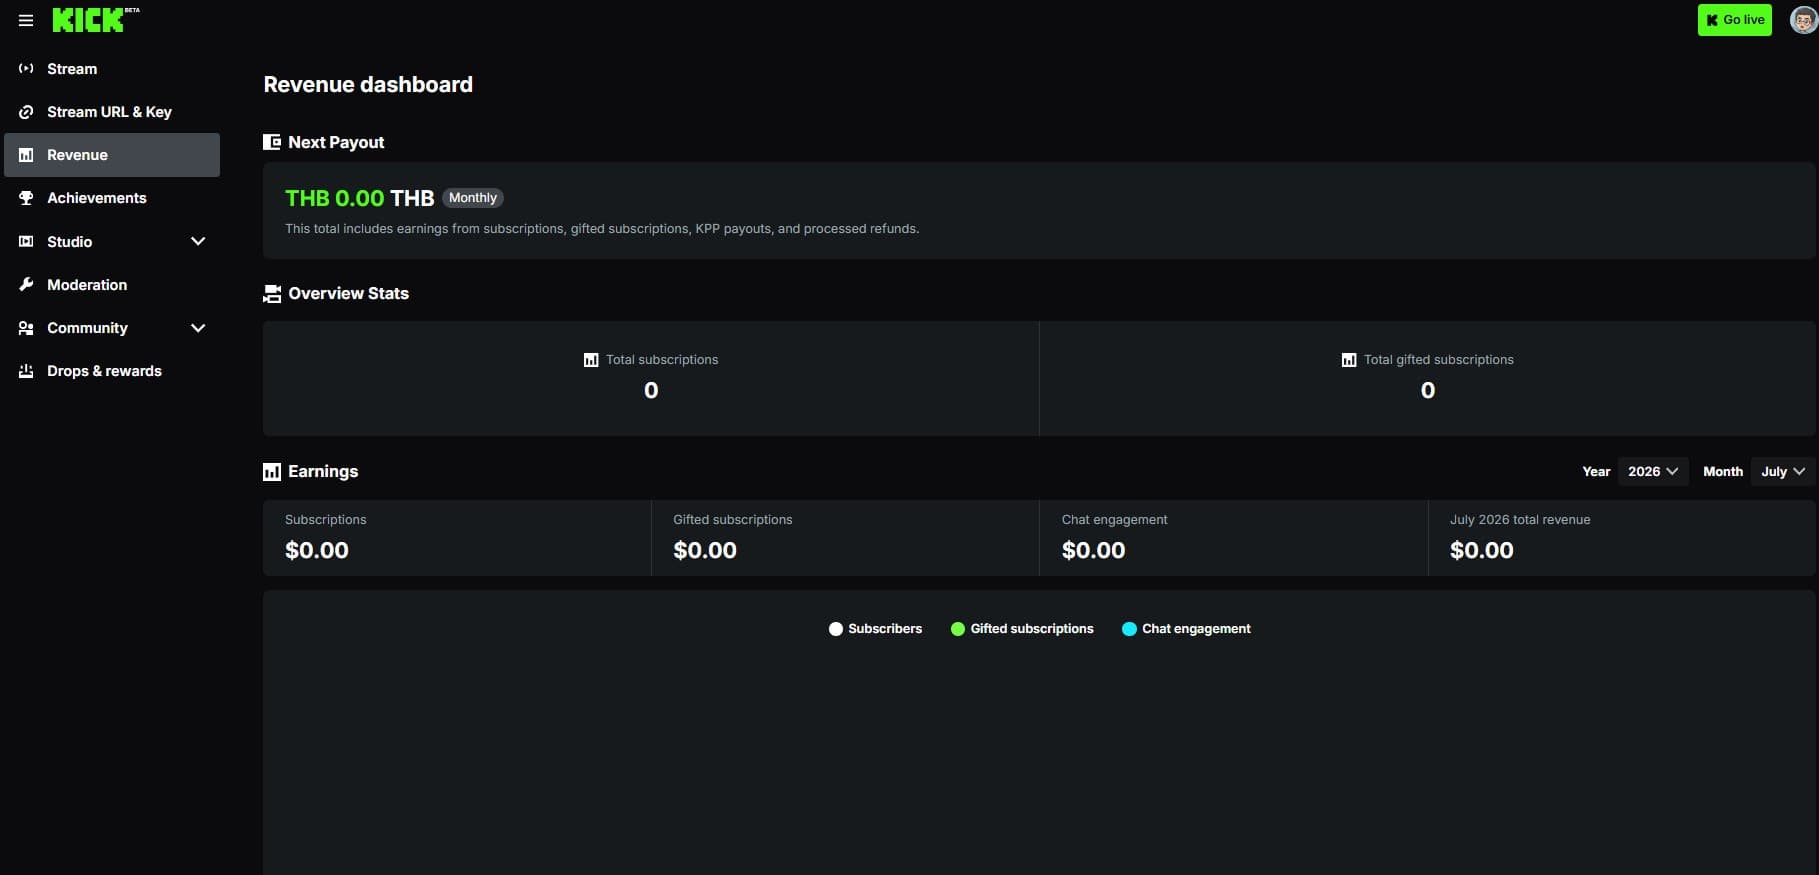Image resolution: width=1819 pixels, height=875 pixels.
Task: Toggle the hamburger sidebar menu
Action: [x=26, y=20]
